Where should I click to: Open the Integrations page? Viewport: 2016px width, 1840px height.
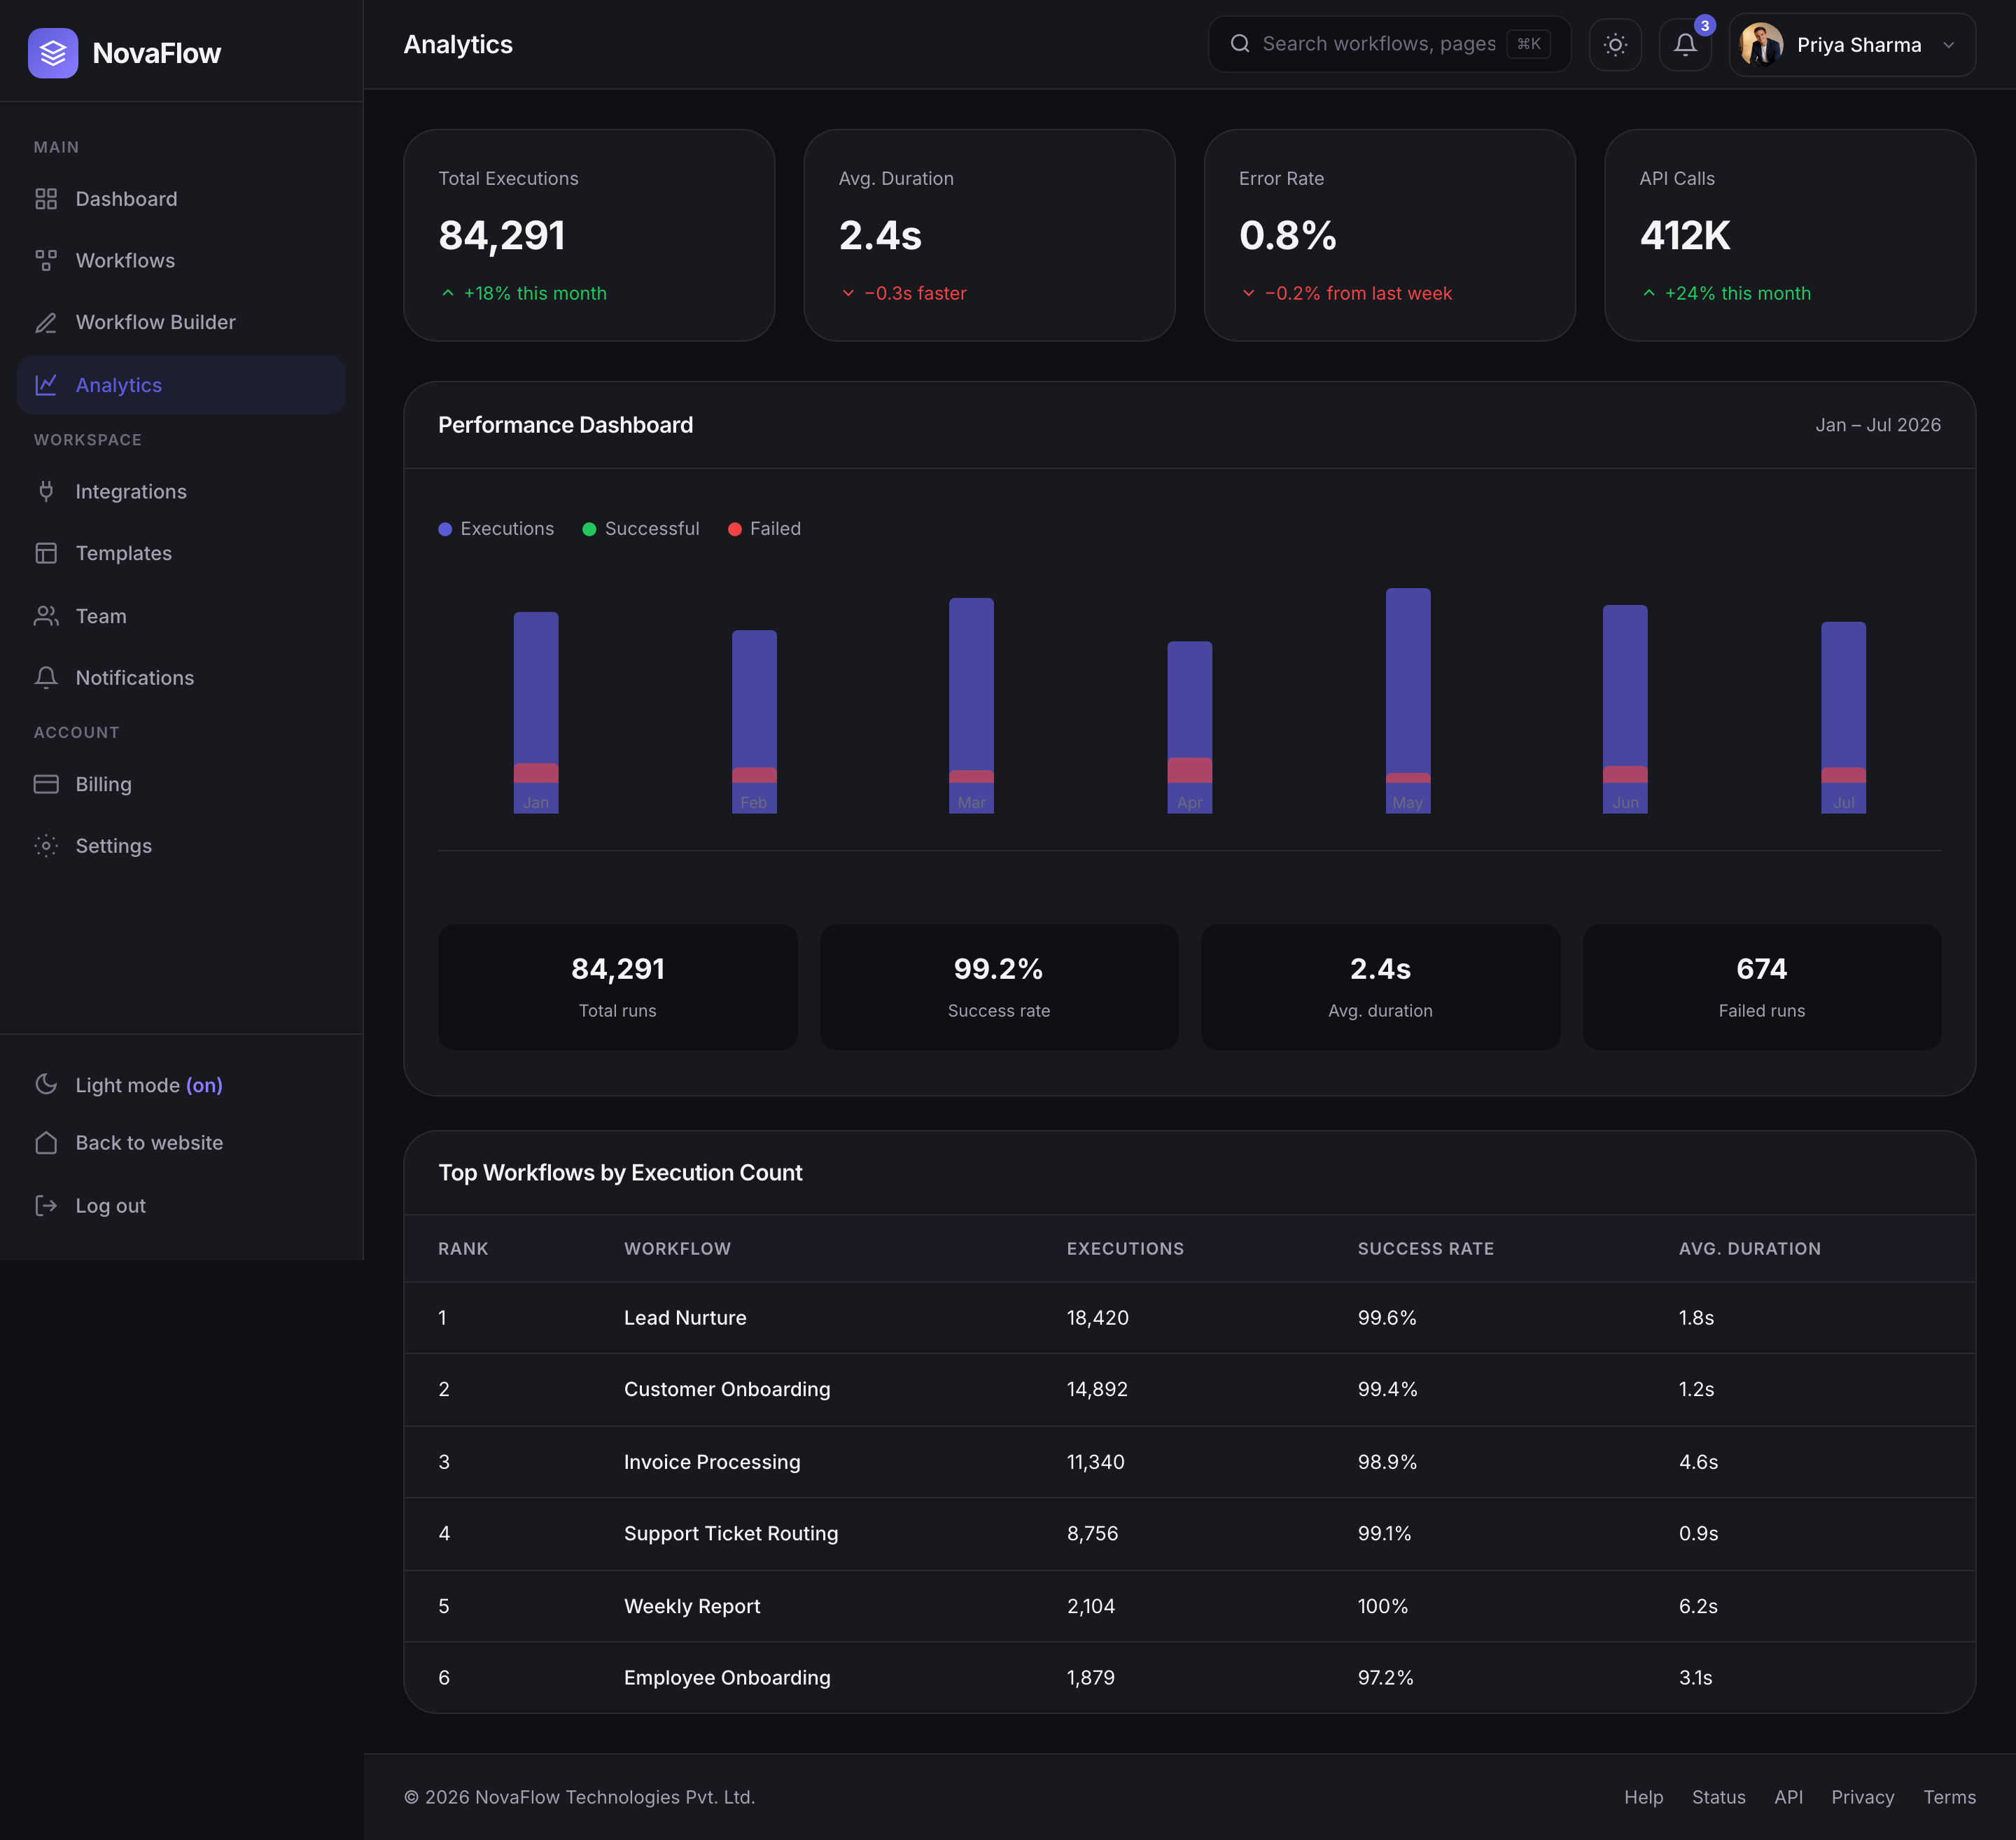point(181,491)
